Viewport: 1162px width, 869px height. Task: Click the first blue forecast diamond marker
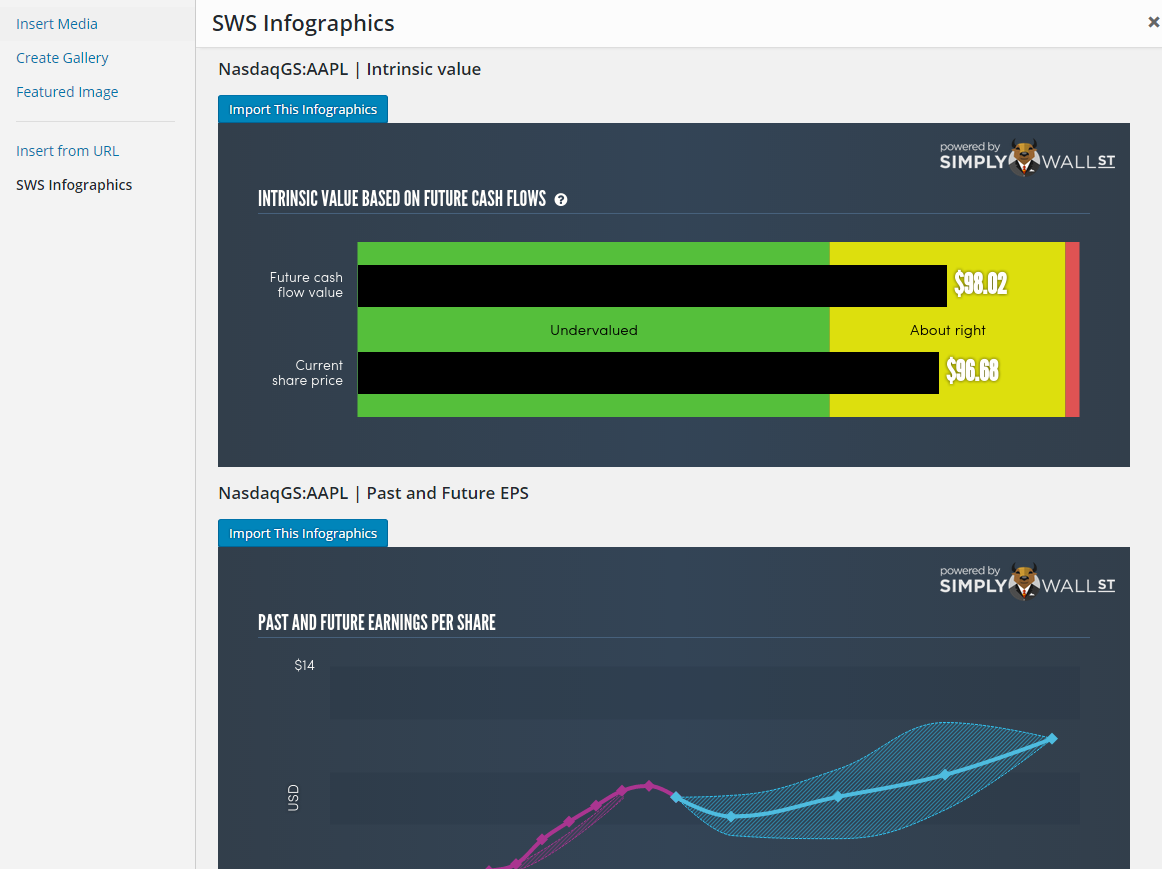(x=676, y=797)
